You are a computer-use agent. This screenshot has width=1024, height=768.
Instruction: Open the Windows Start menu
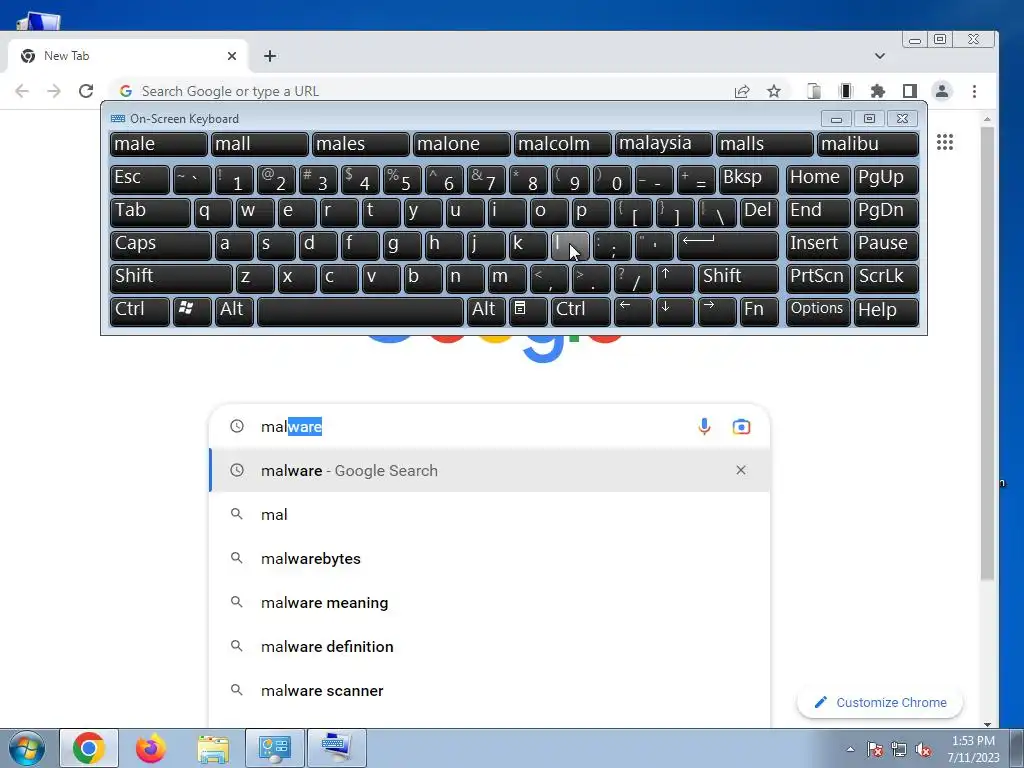[26, 748]
